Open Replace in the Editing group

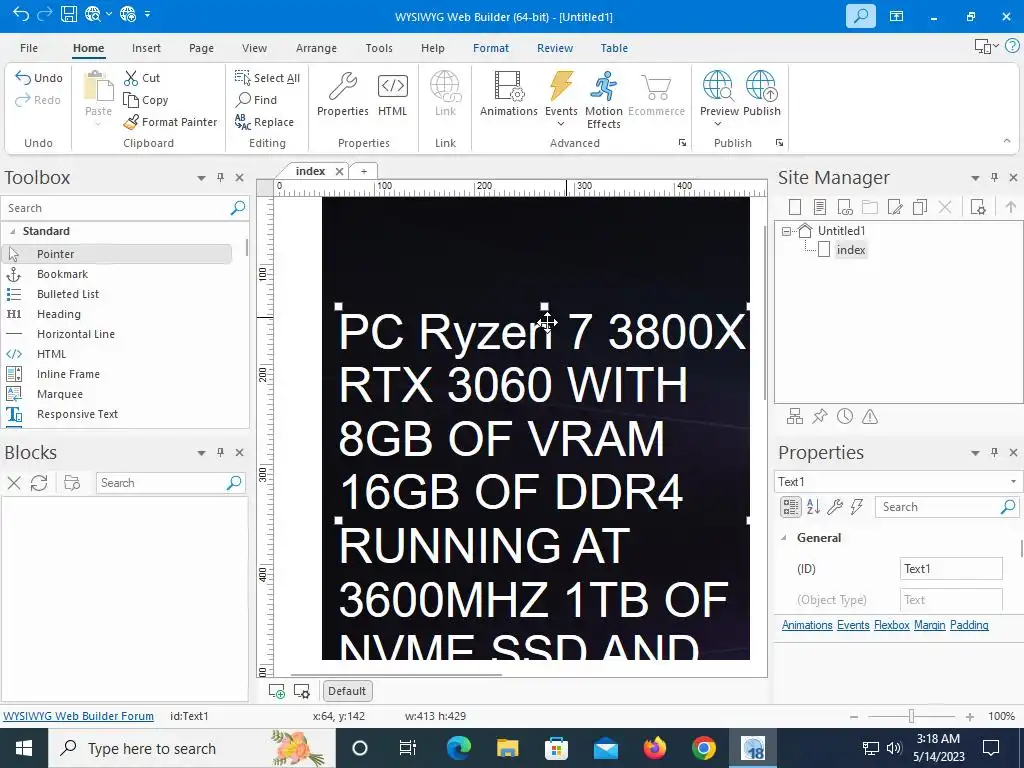pos(264,122)
